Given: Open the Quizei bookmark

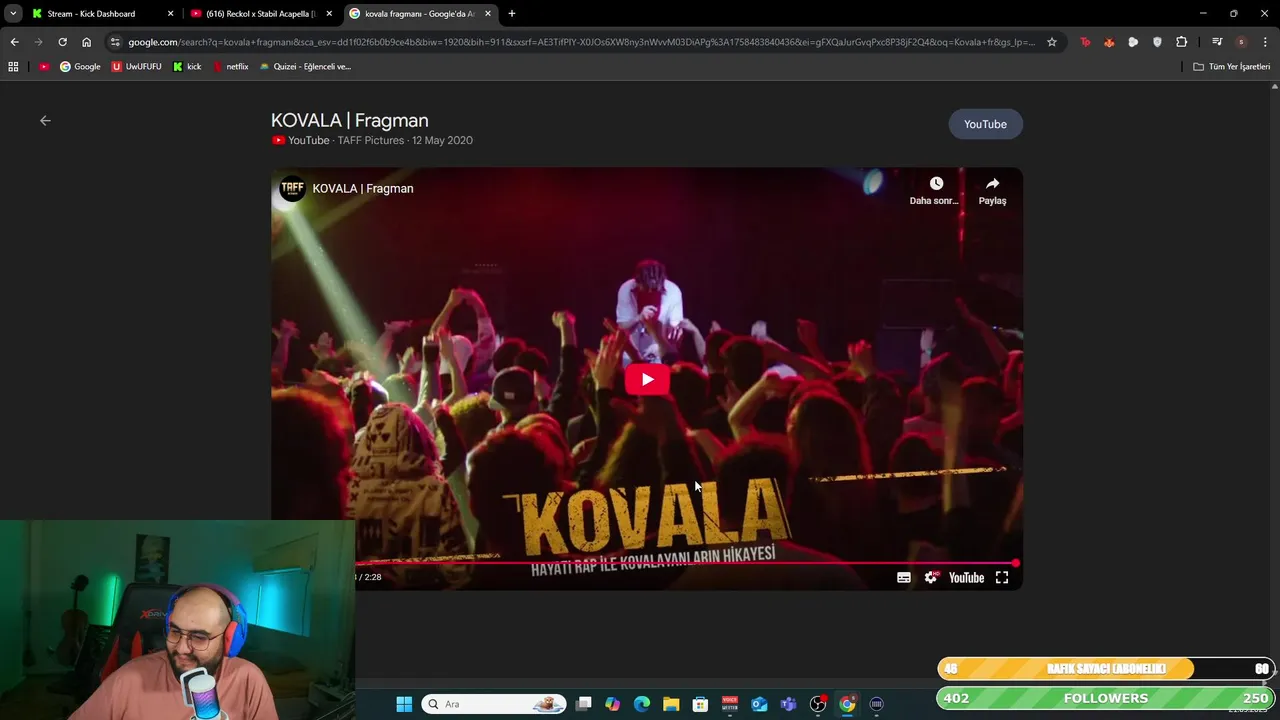Looking at the screenshot, I should [305, 66].
